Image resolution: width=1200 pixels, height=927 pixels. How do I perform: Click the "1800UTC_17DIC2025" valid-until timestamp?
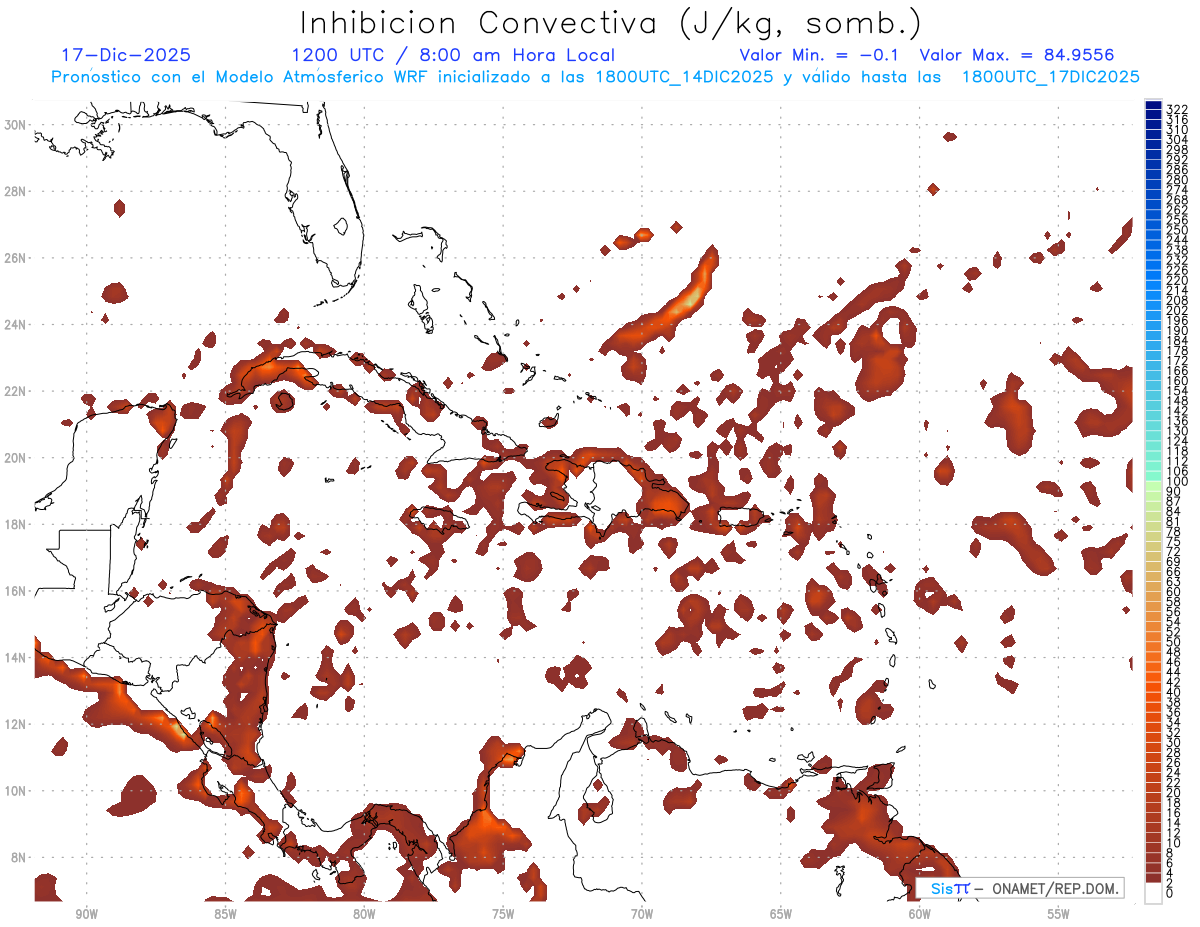point(1051,77)
